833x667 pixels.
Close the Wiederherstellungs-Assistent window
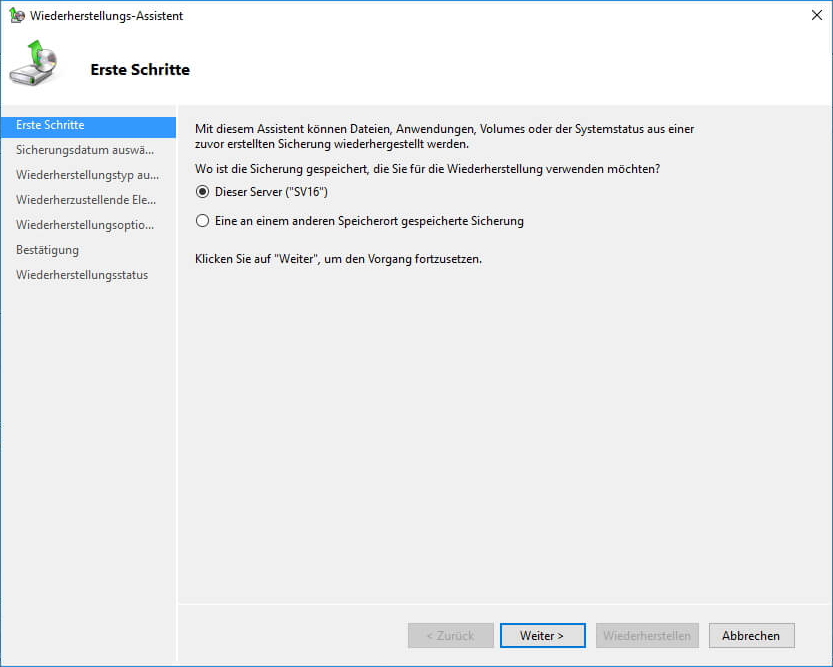(x=817, y=15)
